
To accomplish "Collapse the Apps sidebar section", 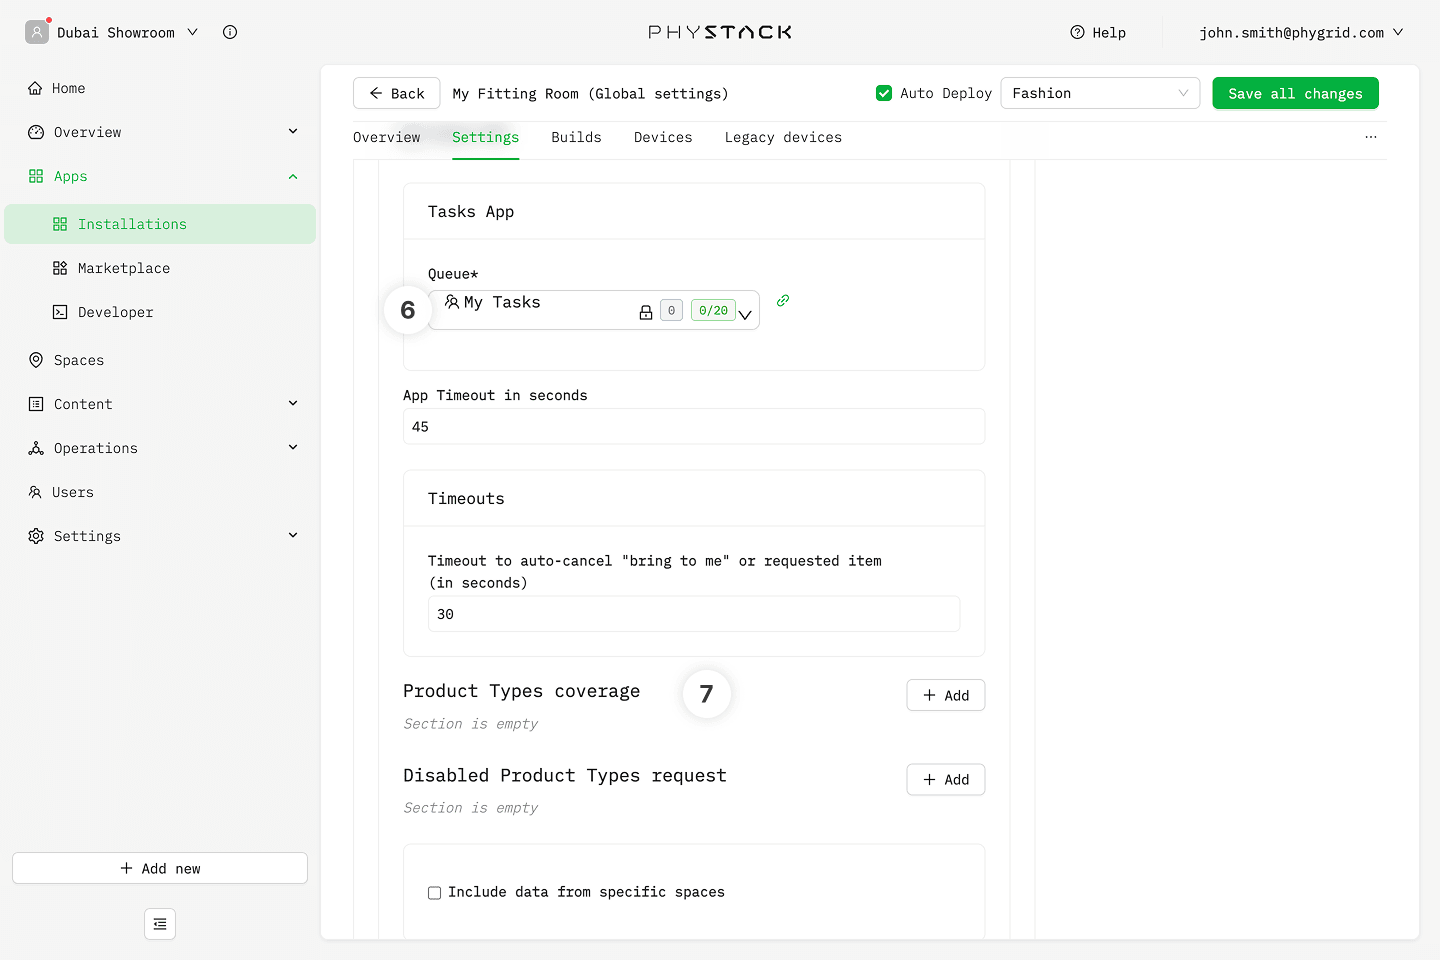I will [293, 176].
